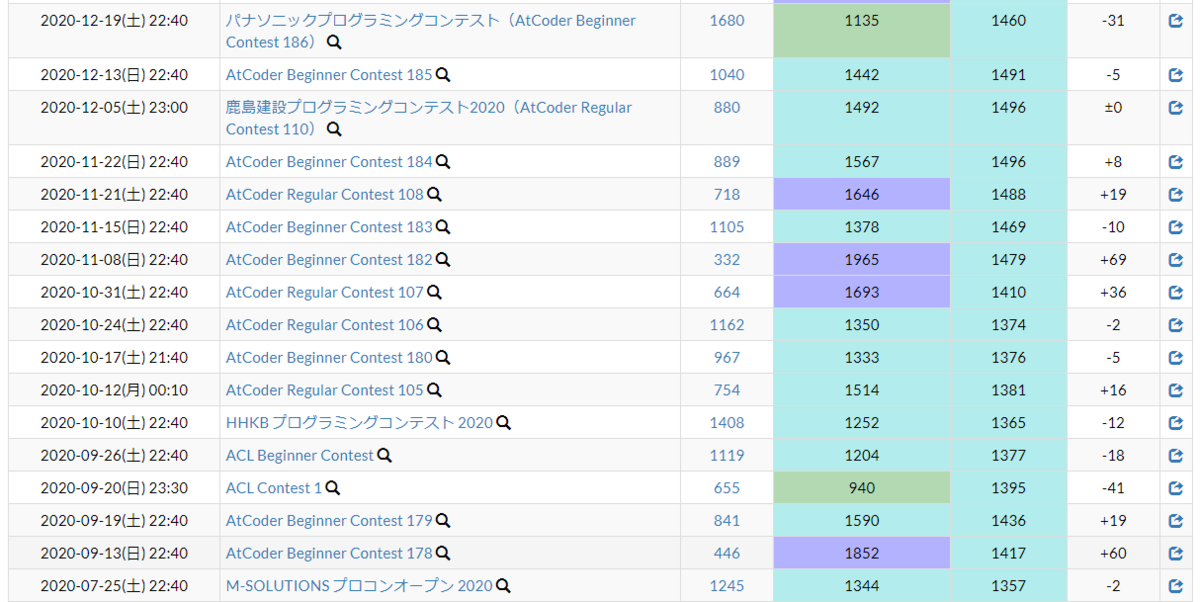
Task: Open AtCoder Beginner Contest 185 link
Action: tap(329, 75)
